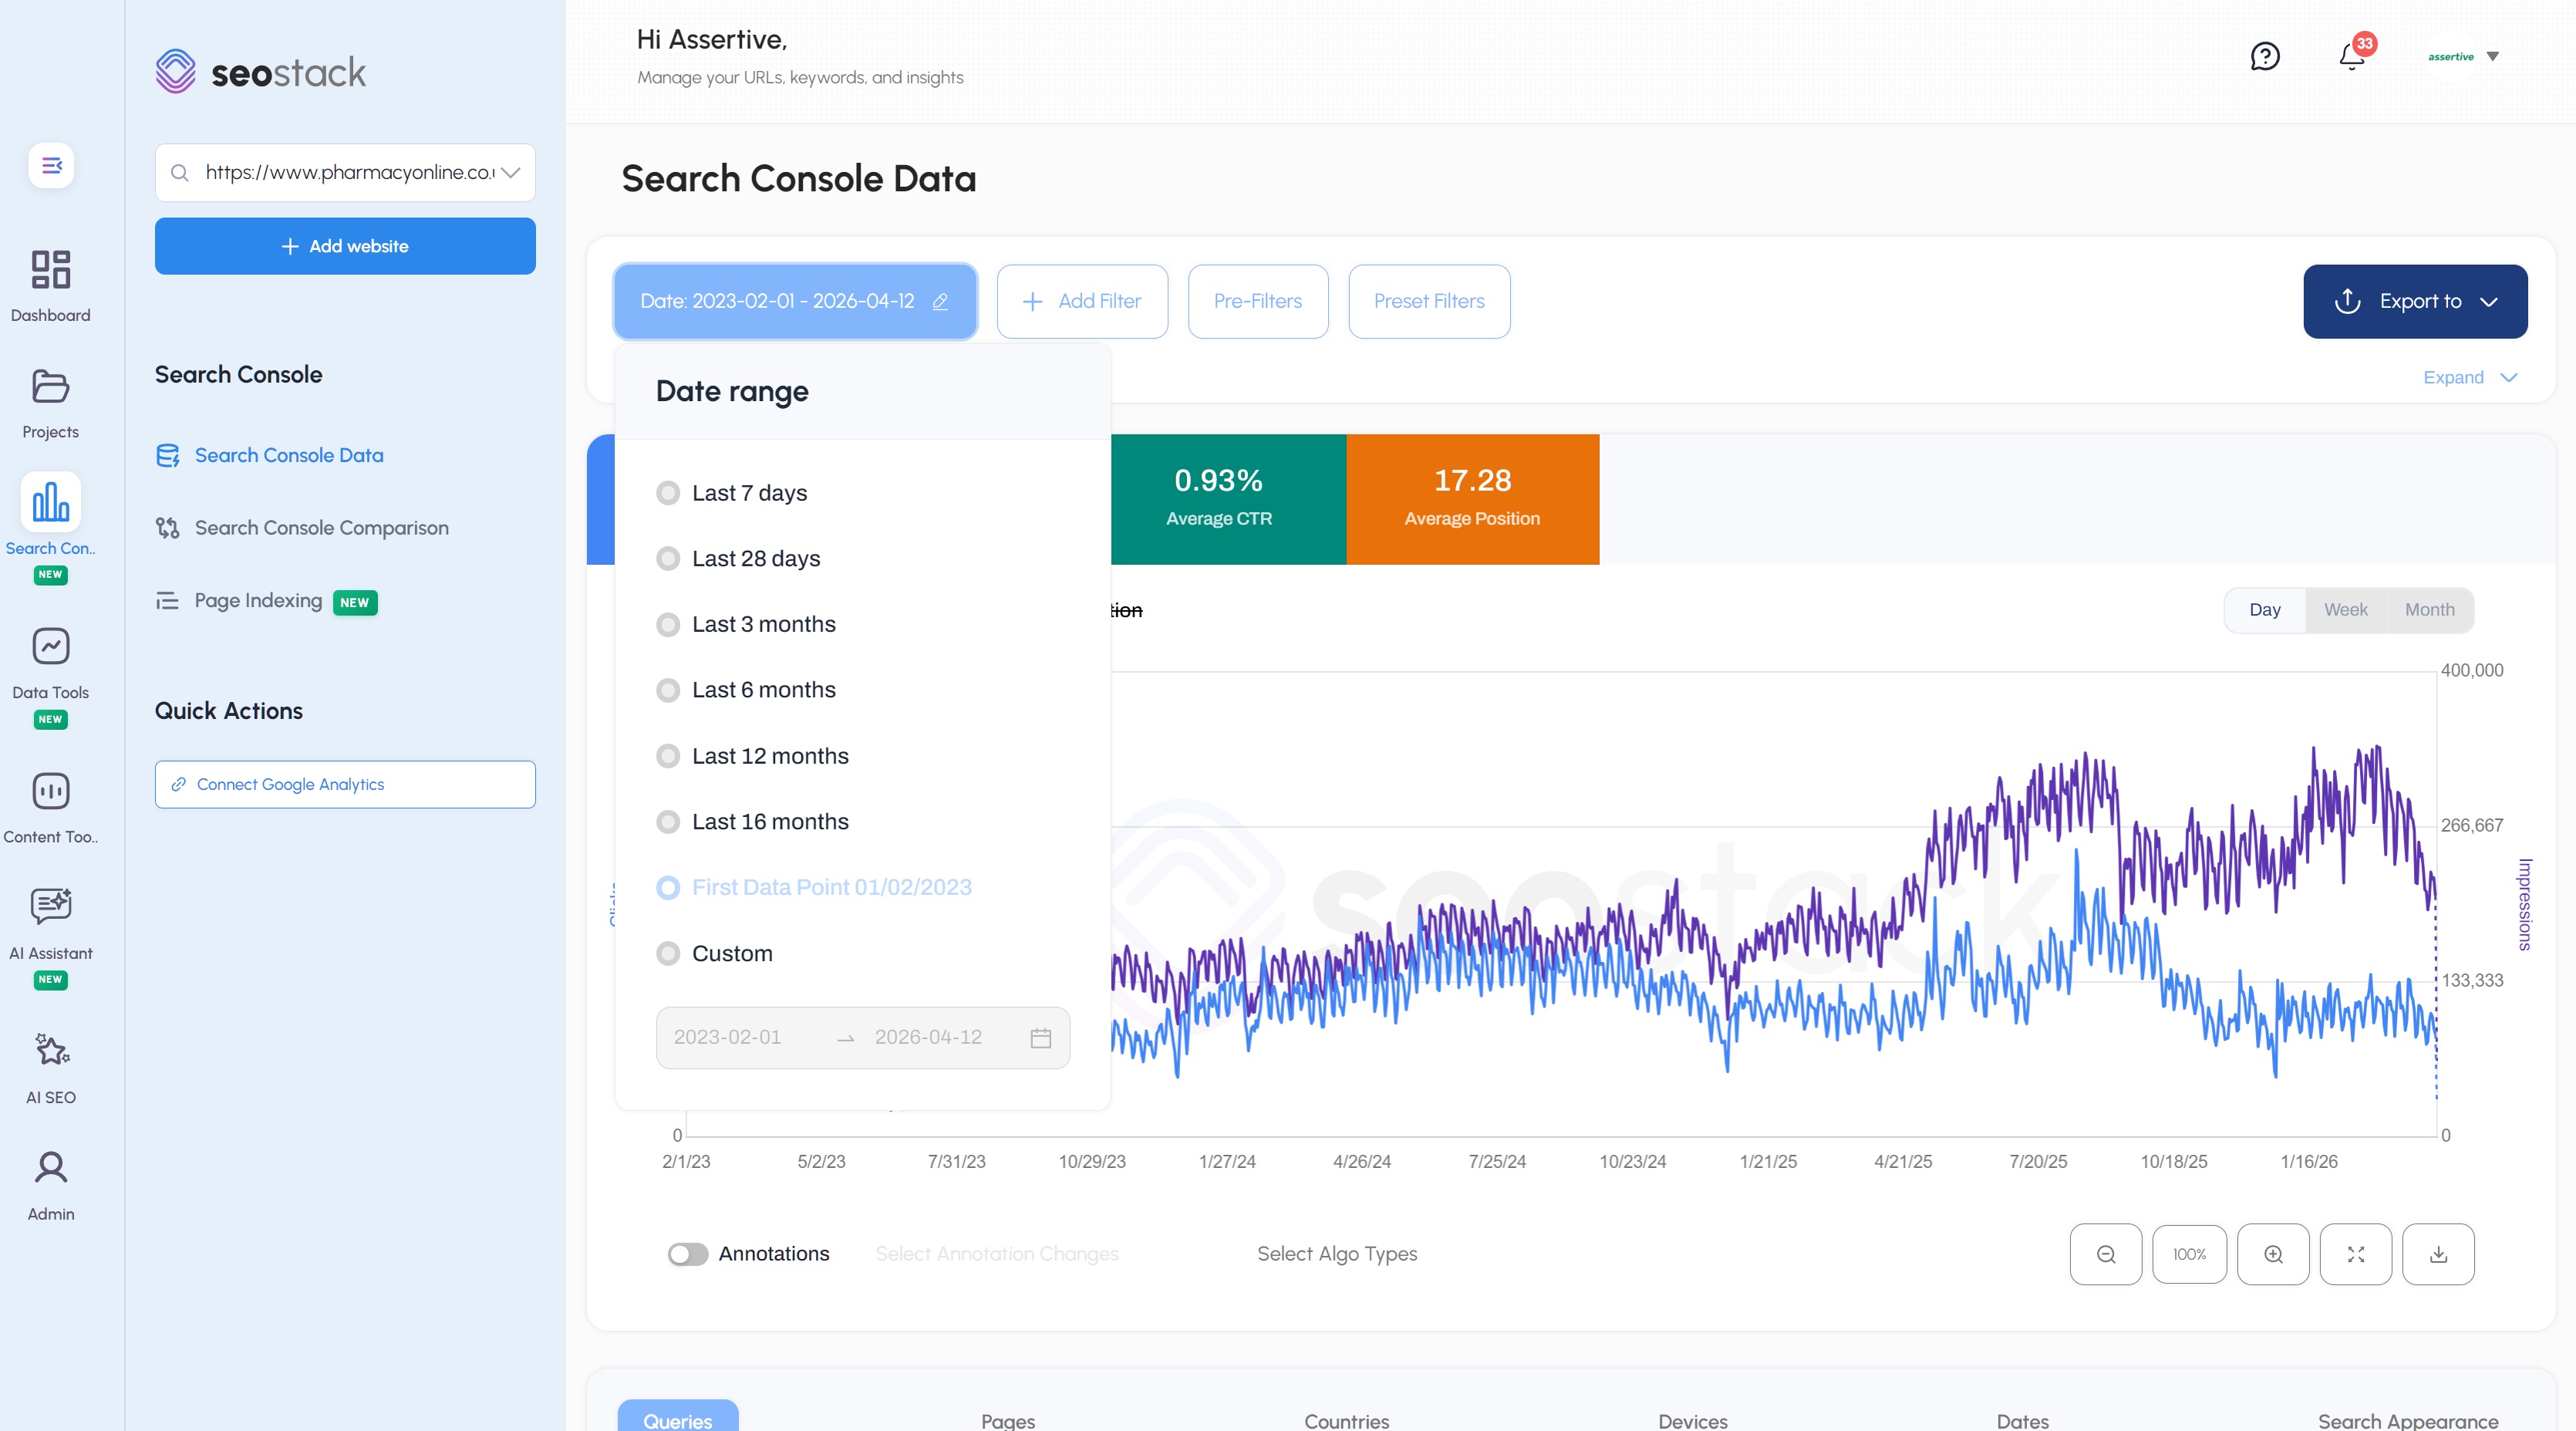
Task: Enable the Annotations toggle
Action: [688, 1254]
